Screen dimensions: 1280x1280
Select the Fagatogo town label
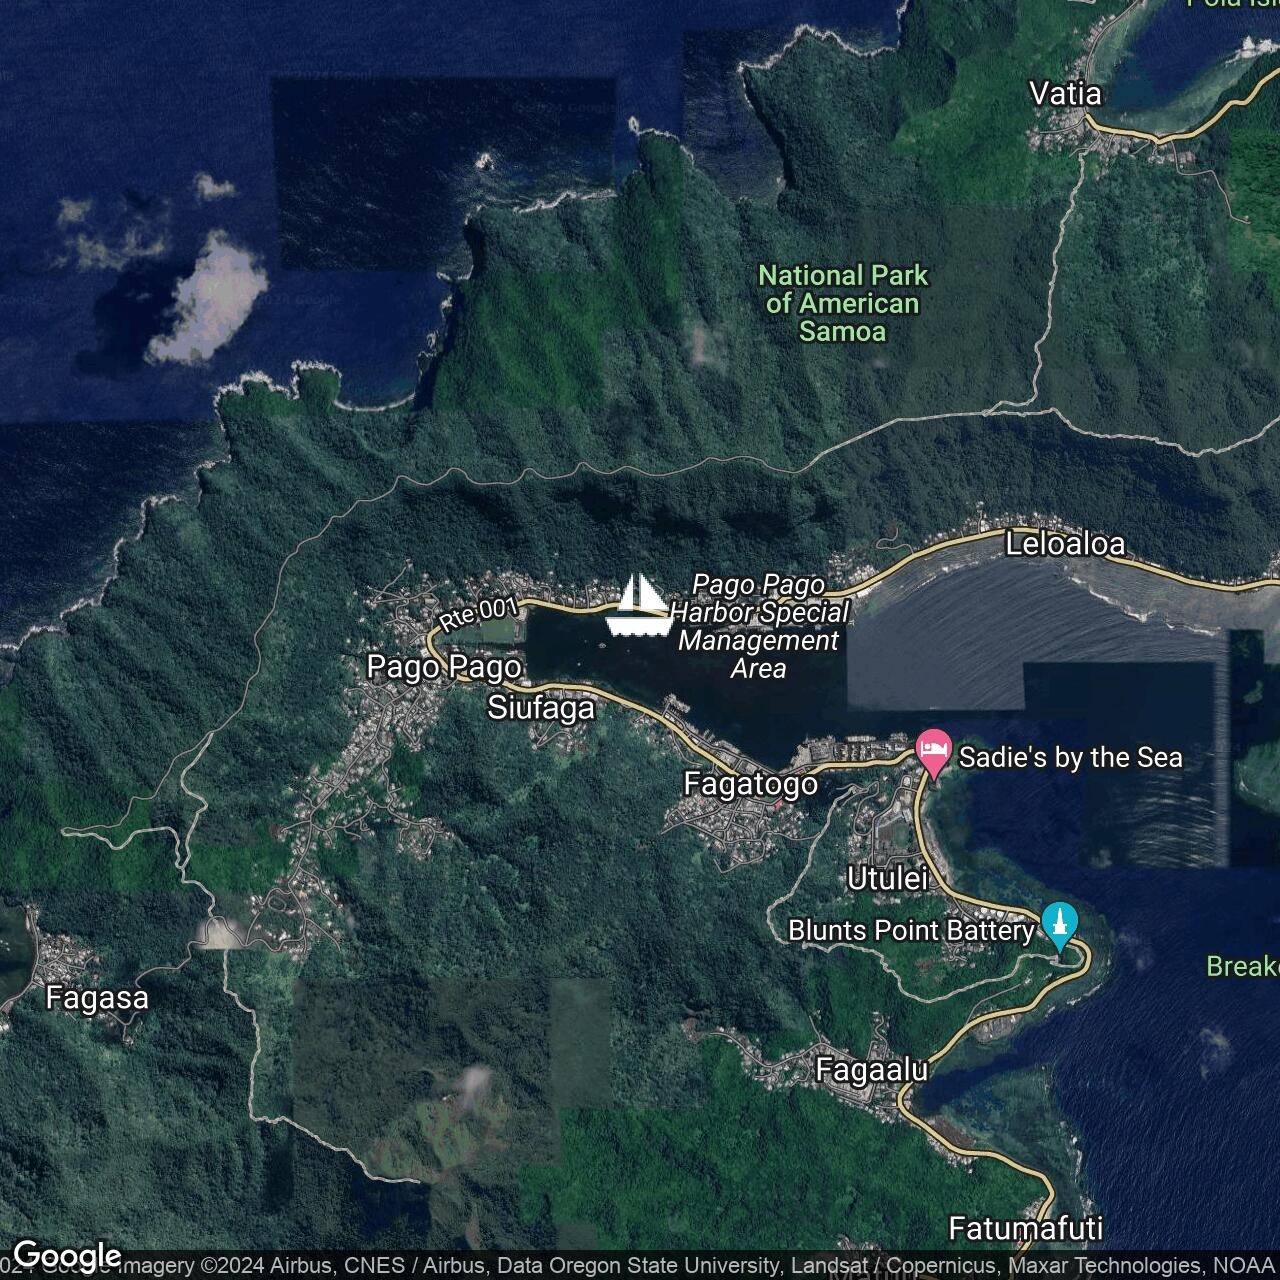pyautogui.click(x=750, y=784)
